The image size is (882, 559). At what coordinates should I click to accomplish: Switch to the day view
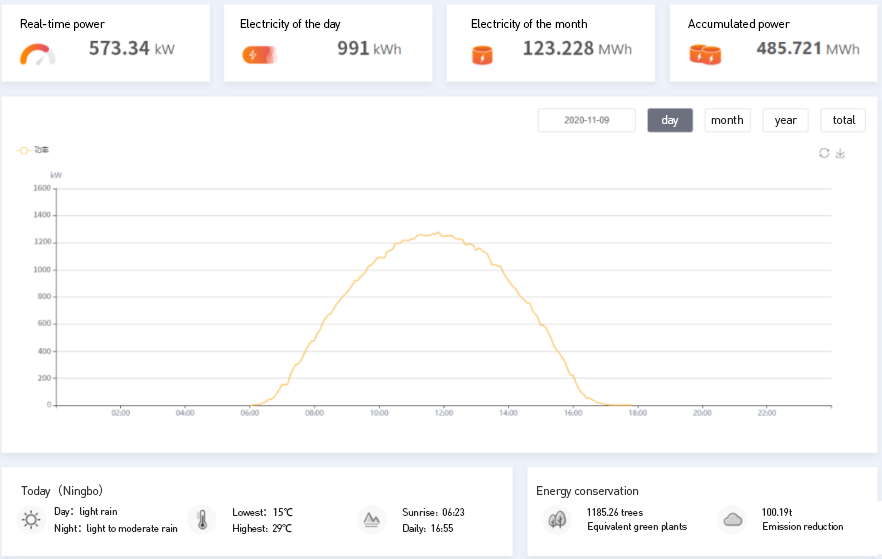coord(670,120)
